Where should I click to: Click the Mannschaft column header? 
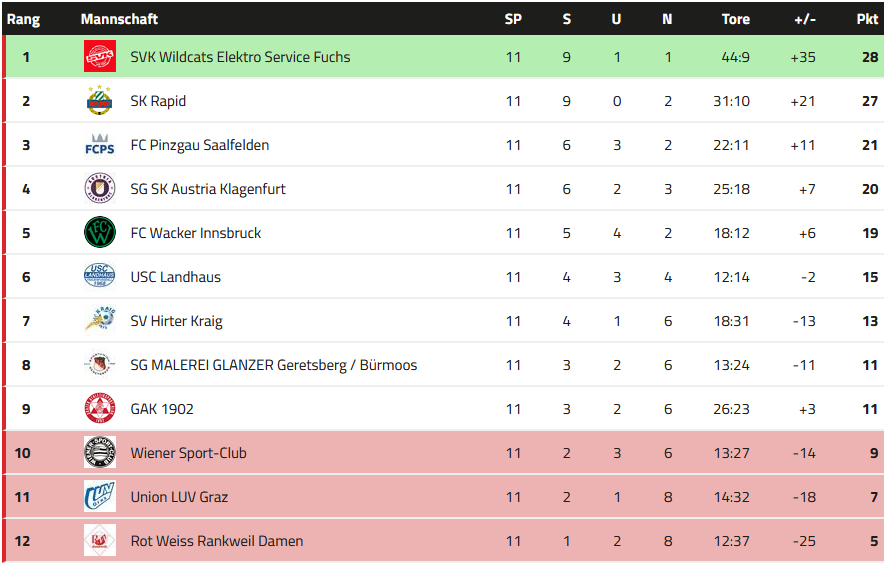[119, 19]
